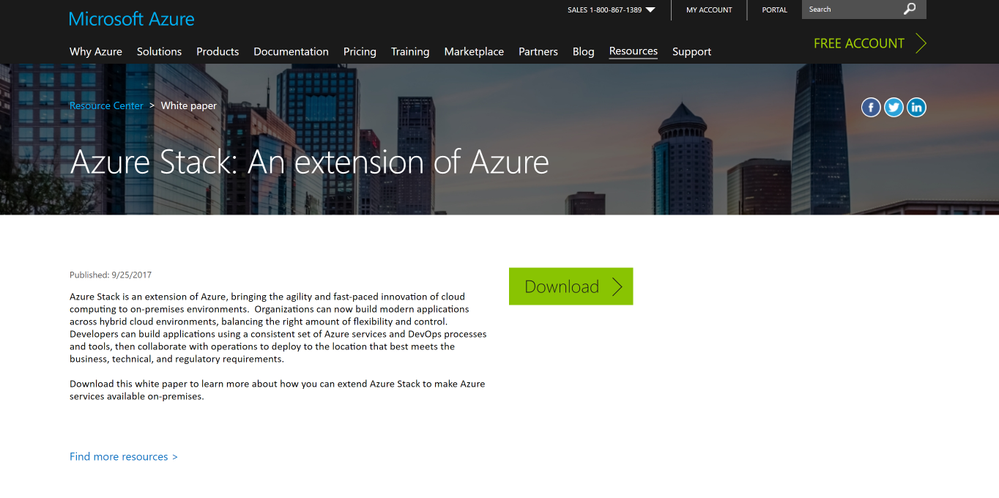This screenshot has width=999, height=498.
Task: Click the My Account link
Action: pos(709,10)
